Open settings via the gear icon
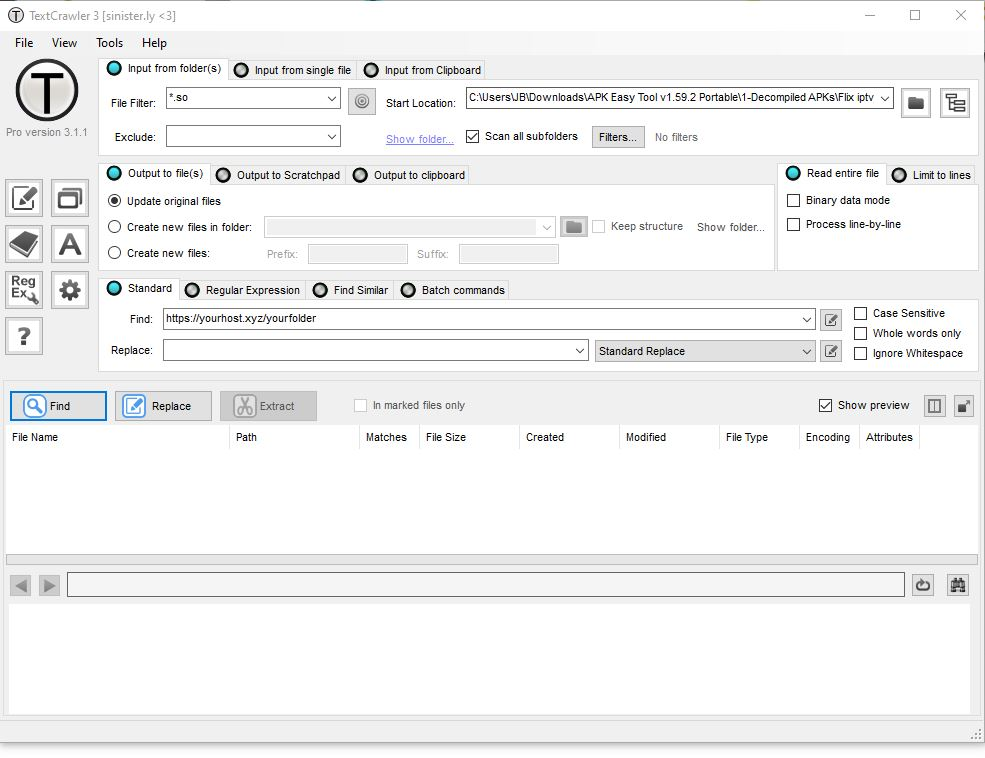The width and height of the screenshot is (985, 758). click(x=70, y=289)
